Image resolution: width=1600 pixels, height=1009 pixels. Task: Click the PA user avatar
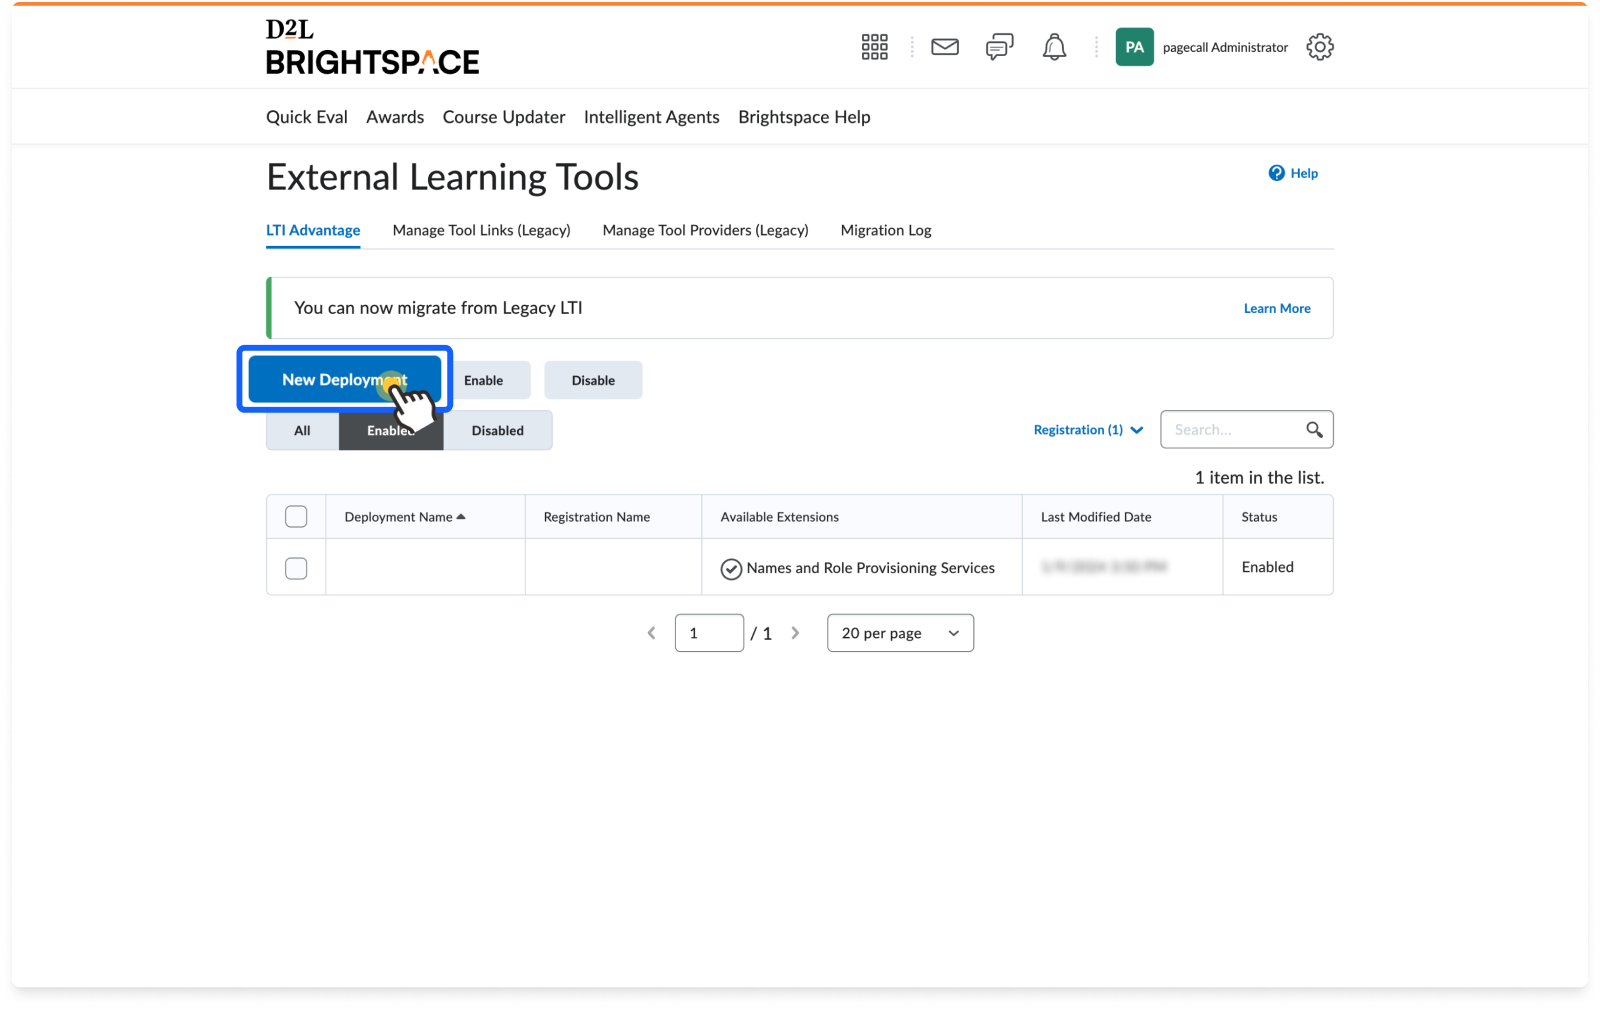click(1134, 47)
